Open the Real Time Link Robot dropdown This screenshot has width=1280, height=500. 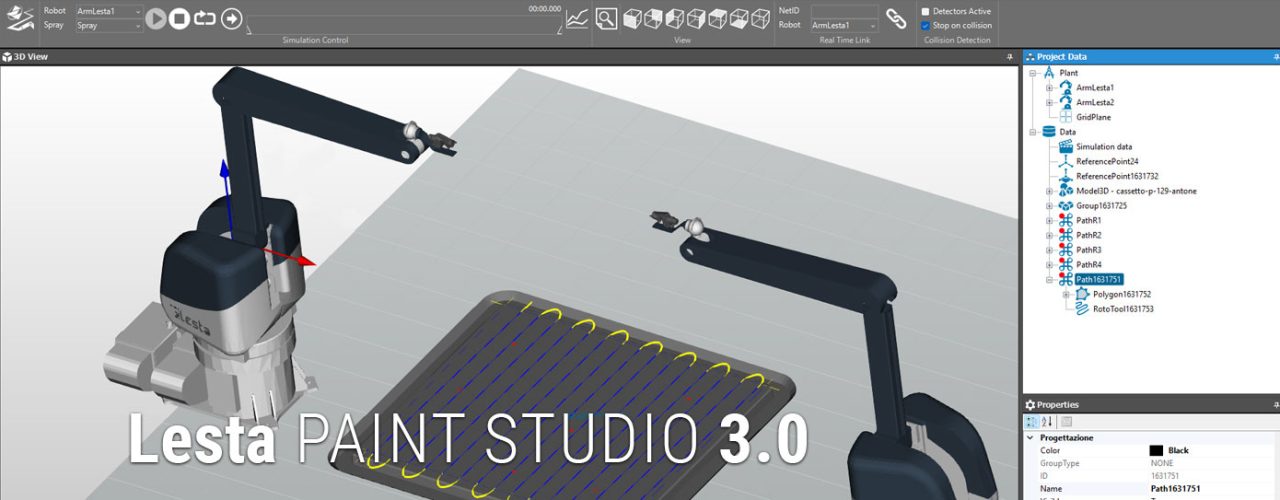[844, 25]
